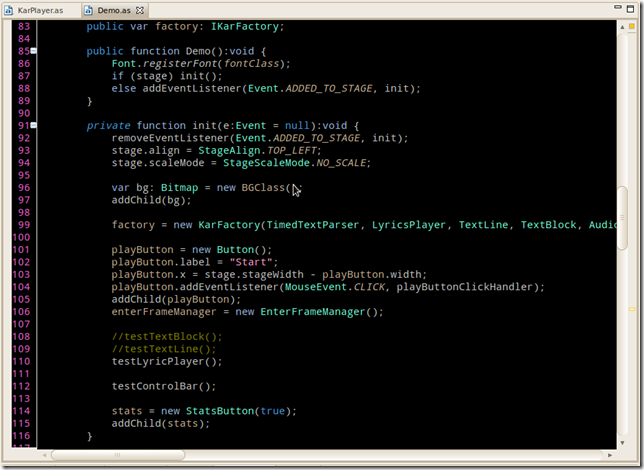Click the vertical scrollbar up arrow
Viewport: 644px width, 470px height.
click(622, 27)
